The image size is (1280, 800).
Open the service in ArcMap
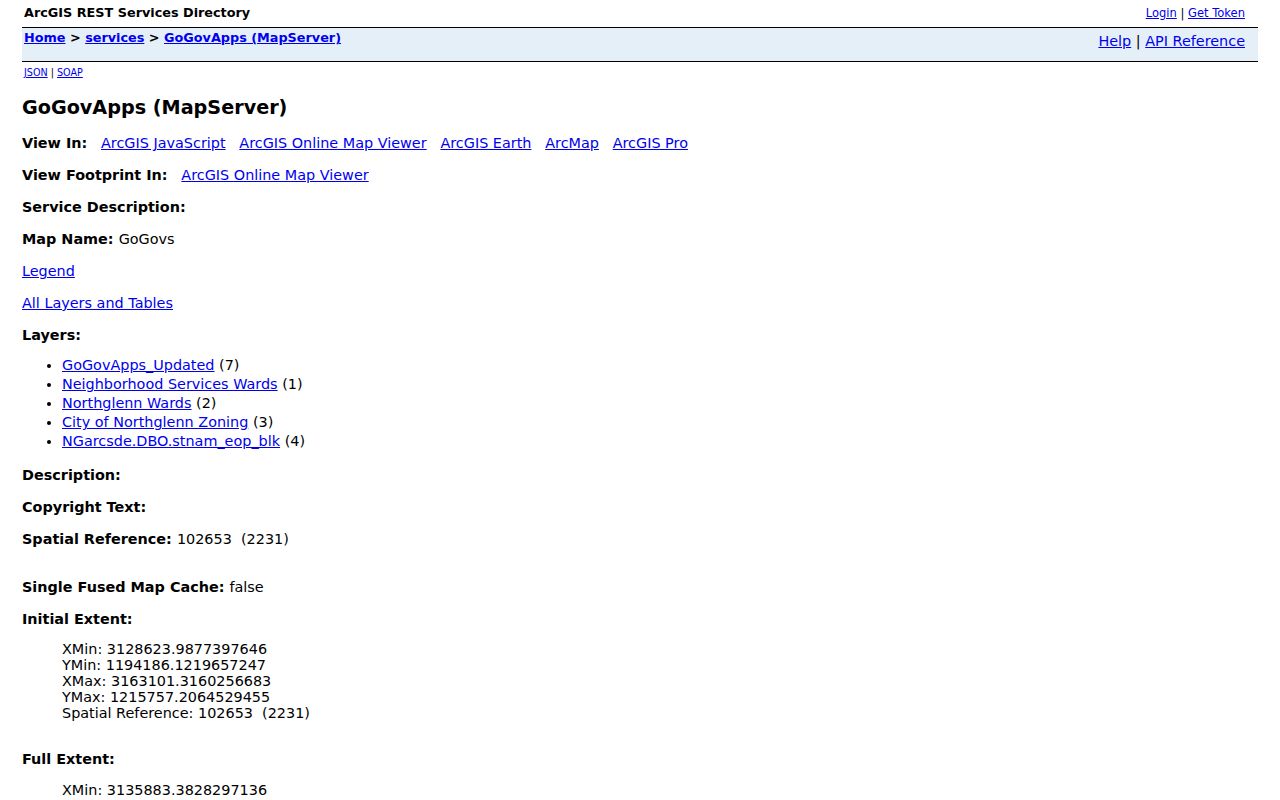coord(572,143)
